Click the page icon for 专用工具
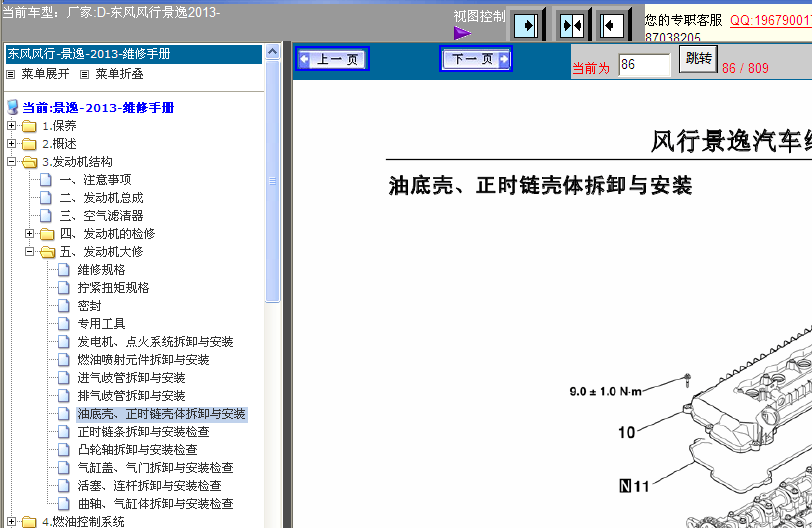Viewport: 812px width, 528px height. [x=64, y=324]
